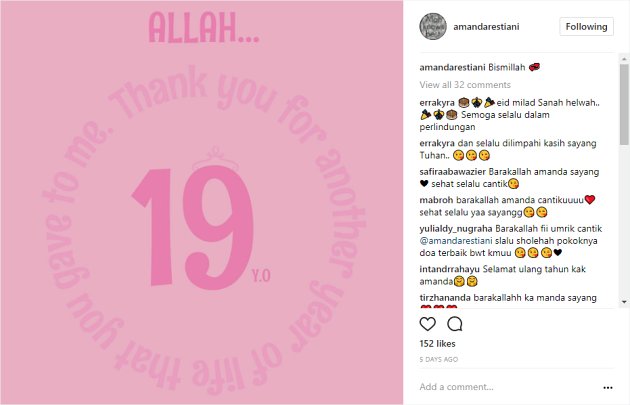
Task: Click the 5 DAYS AGO timestamp
Action: point(438,359)
